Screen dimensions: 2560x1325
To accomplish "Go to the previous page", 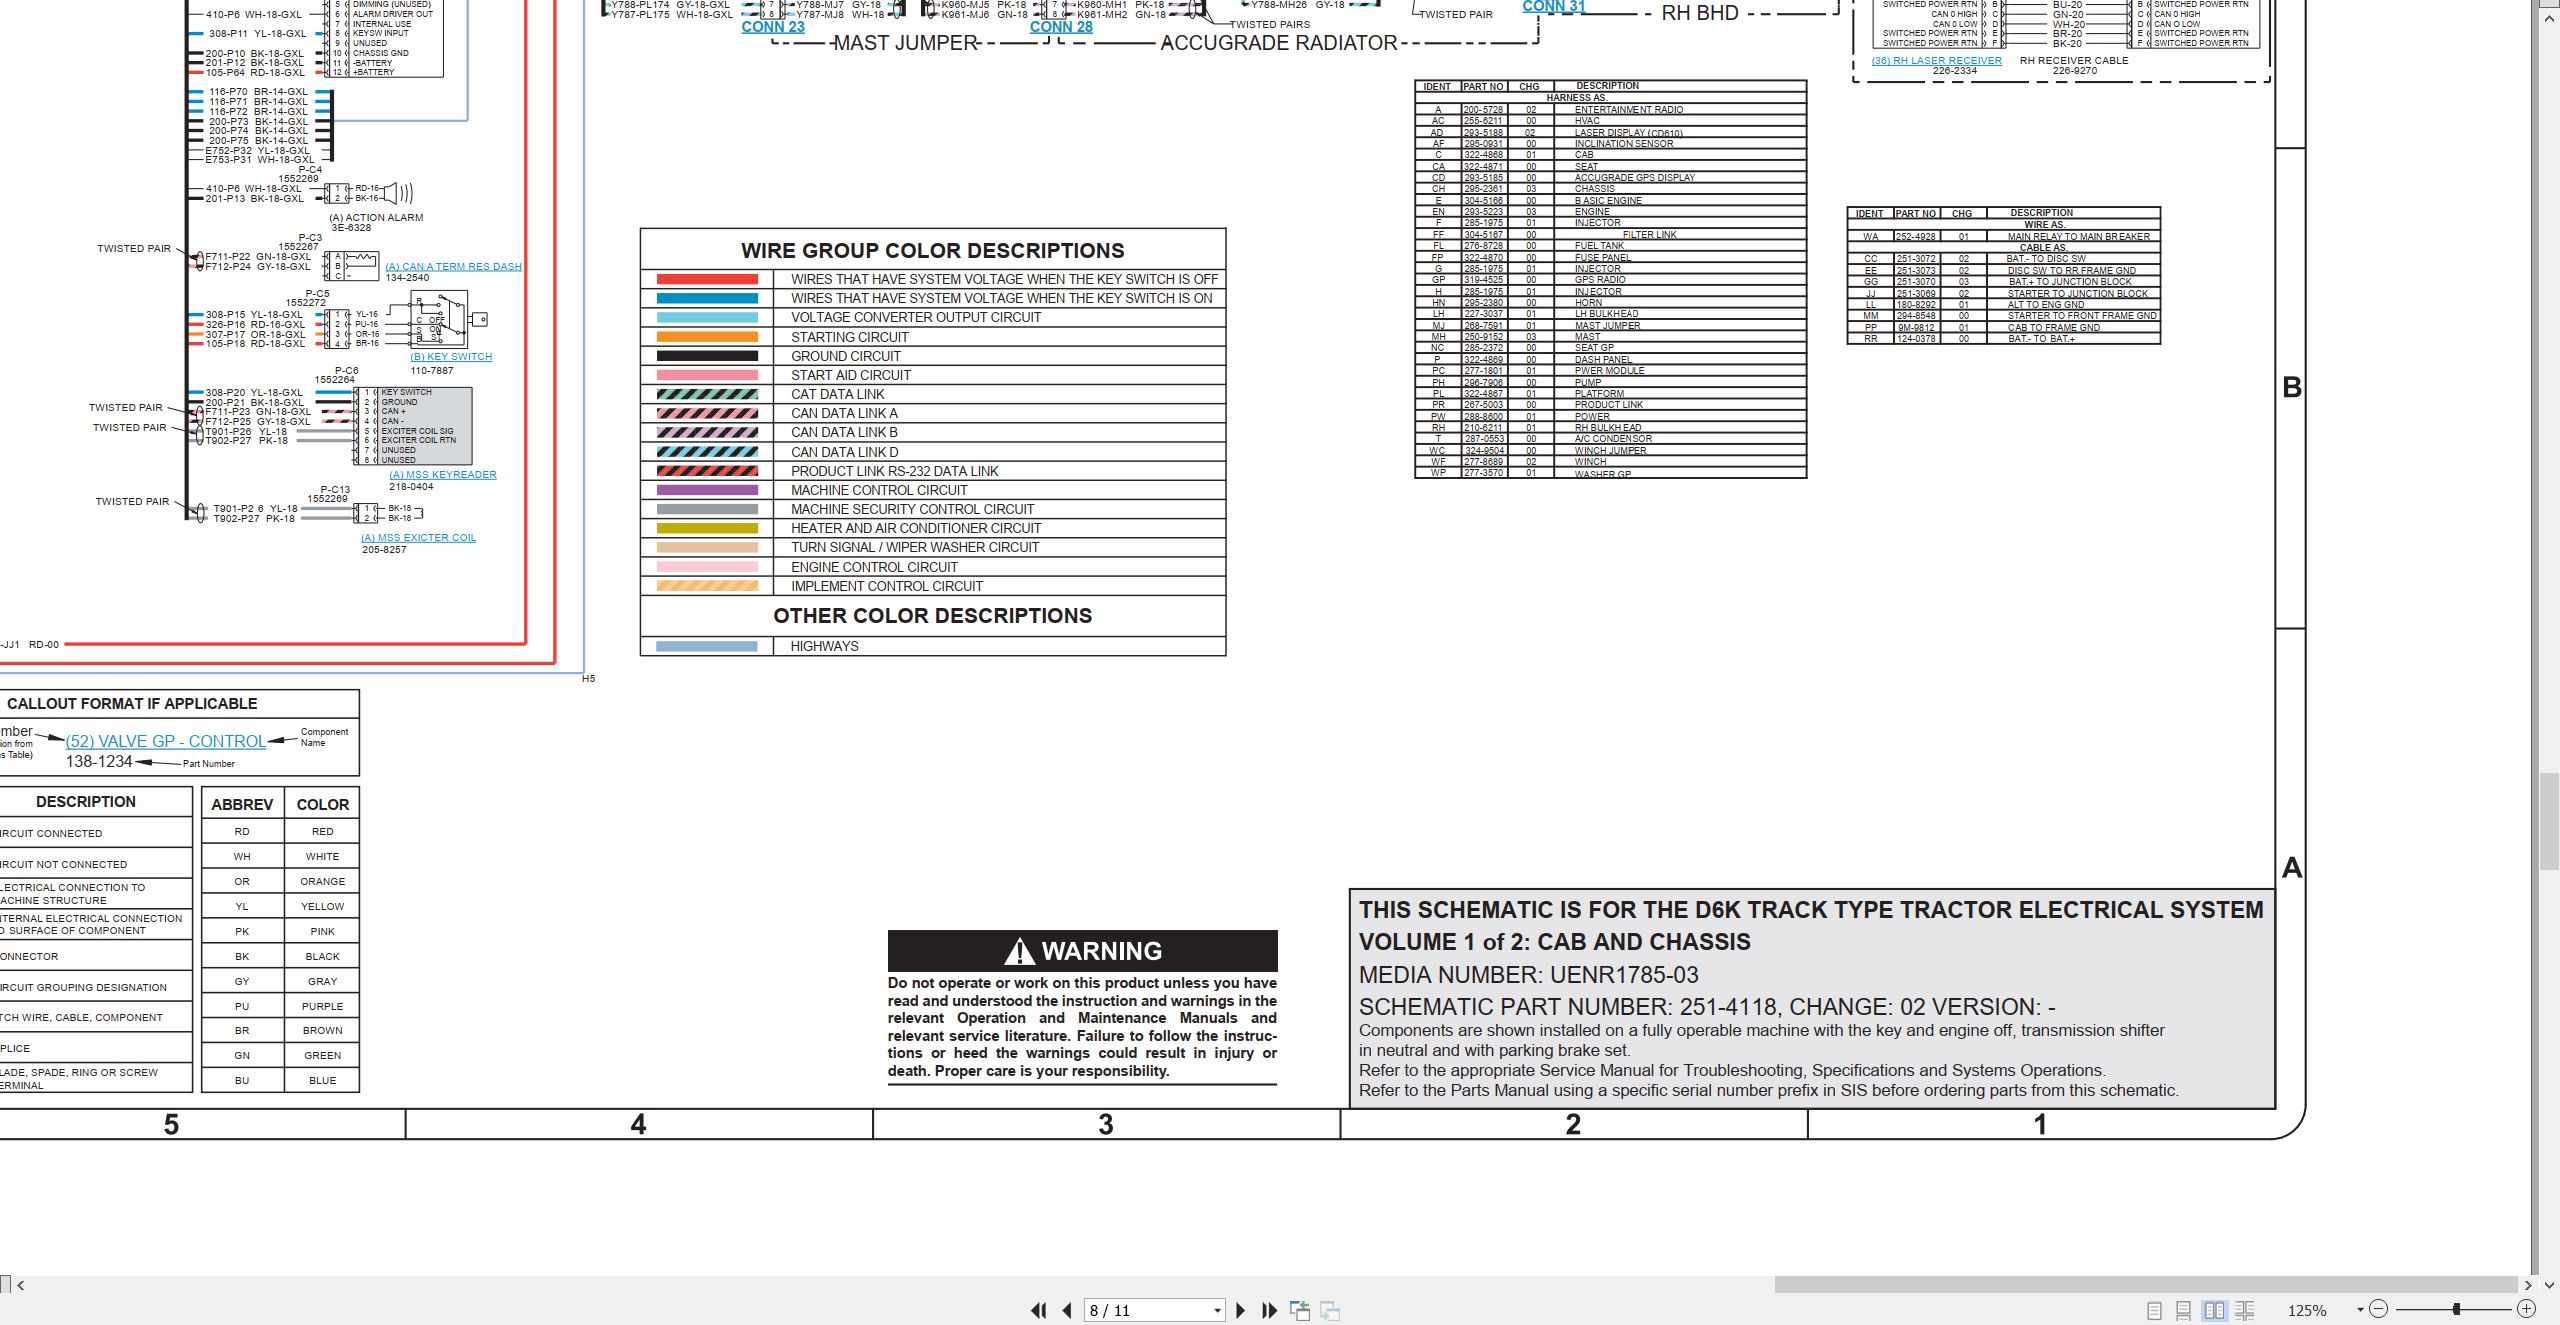I will 1067,1310.
